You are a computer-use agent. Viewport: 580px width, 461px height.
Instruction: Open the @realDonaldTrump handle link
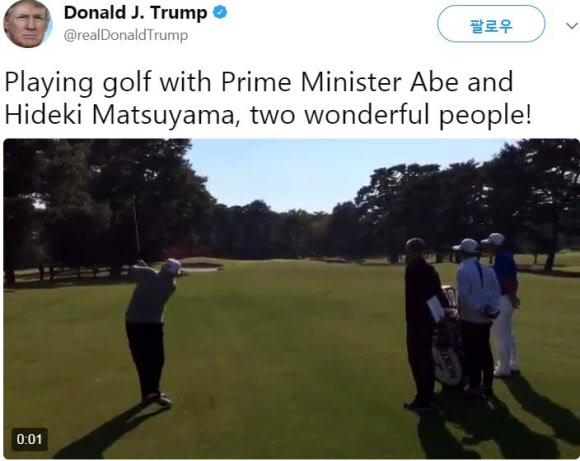126,36
